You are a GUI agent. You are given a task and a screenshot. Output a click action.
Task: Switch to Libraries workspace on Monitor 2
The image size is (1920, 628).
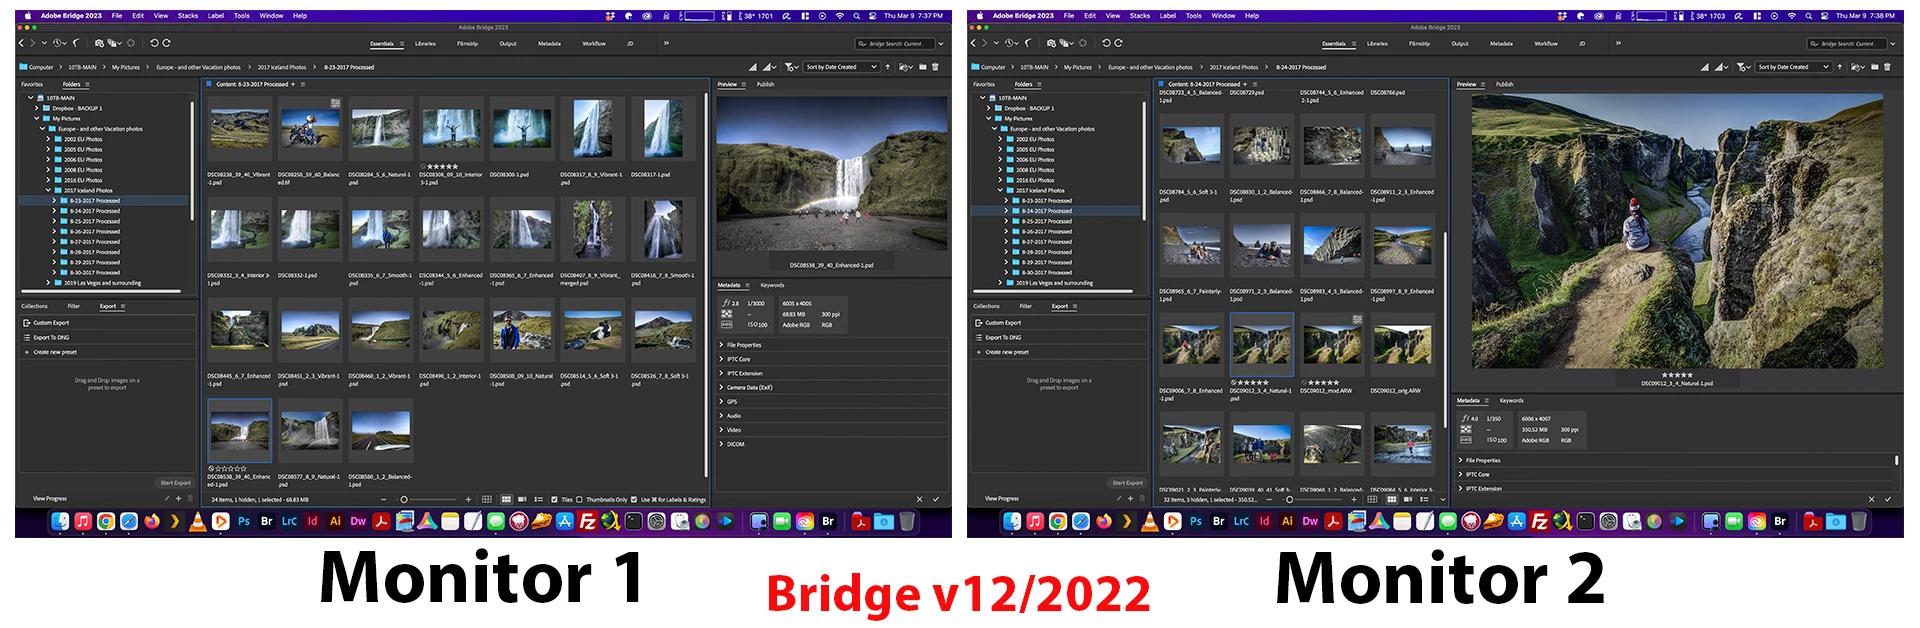click(x=1377, y=43)
